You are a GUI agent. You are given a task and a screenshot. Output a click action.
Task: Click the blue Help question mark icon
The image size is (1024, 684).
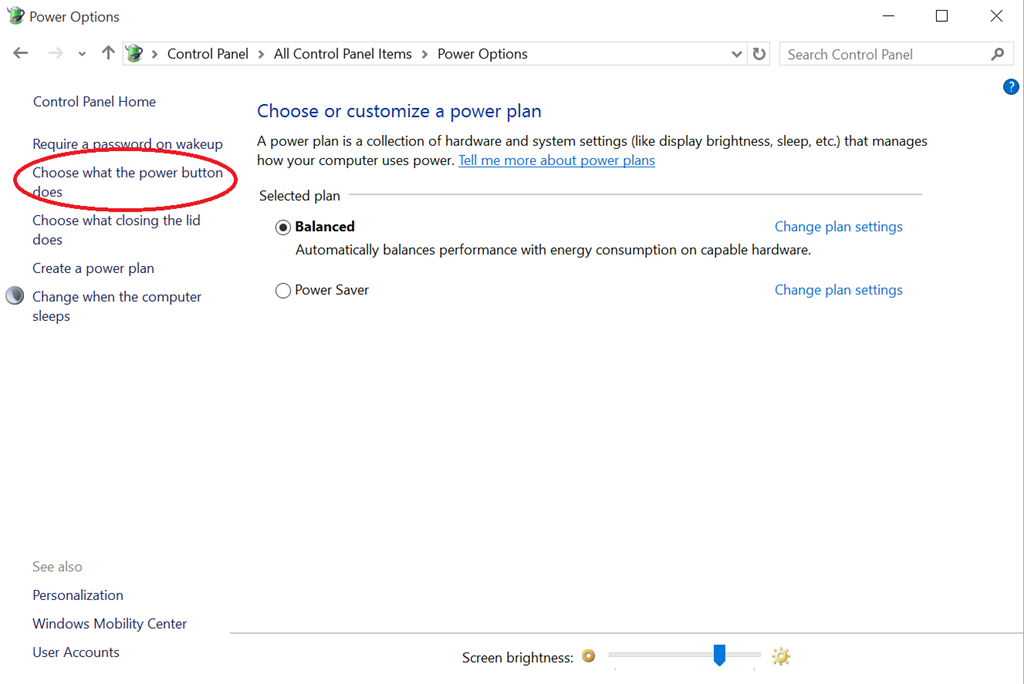1010,87
